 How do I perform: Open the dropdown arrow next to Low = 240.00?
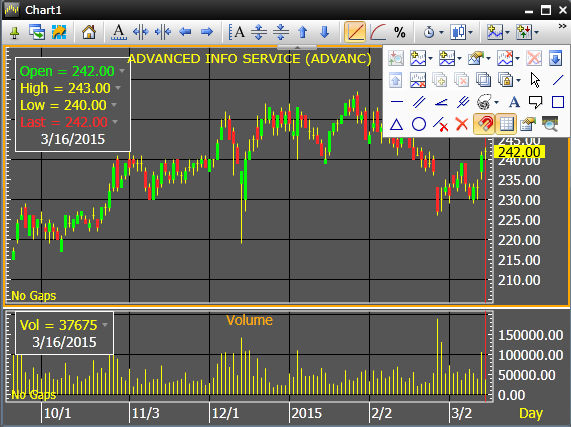click(114, 105)
